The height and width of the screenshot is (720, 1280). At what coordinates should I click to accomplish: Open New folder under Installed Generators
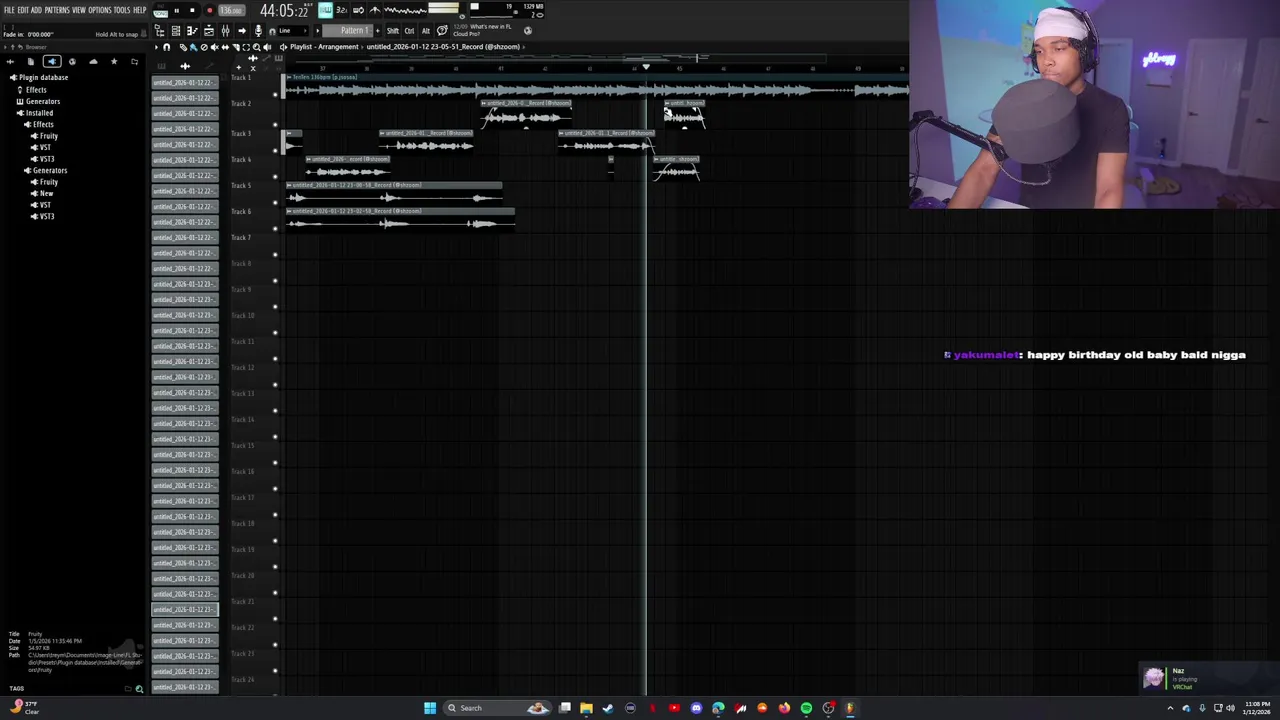43,193
